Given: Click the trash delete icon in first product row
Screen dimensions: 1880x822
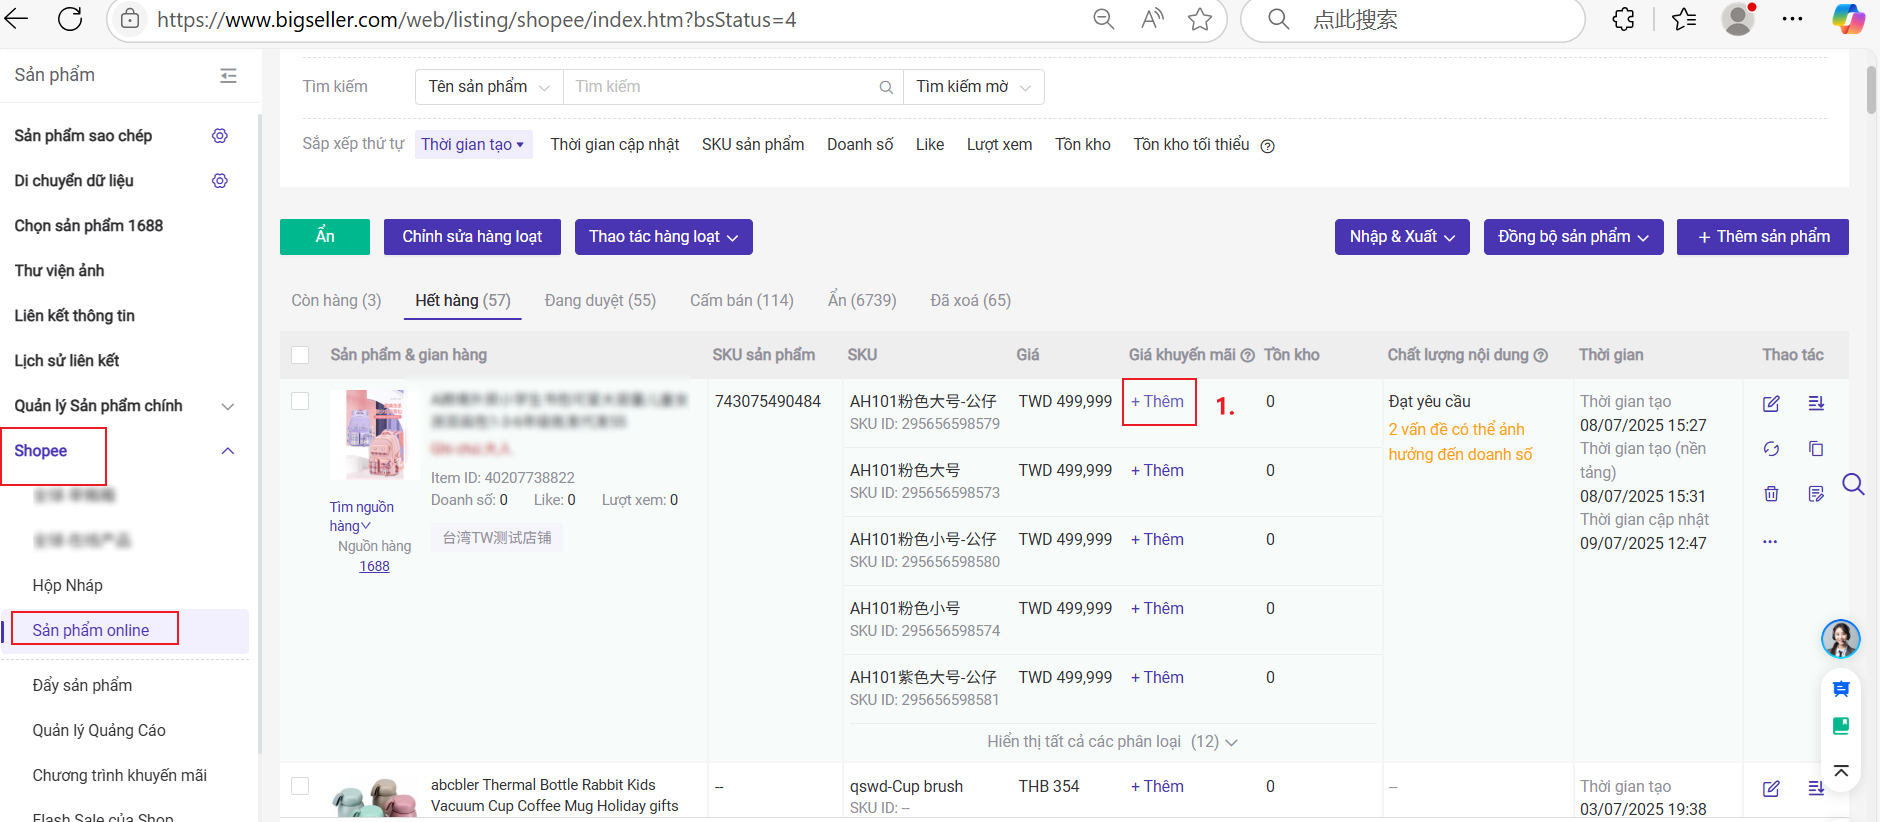Looking at the screenshot, I should coord(1771,494).
